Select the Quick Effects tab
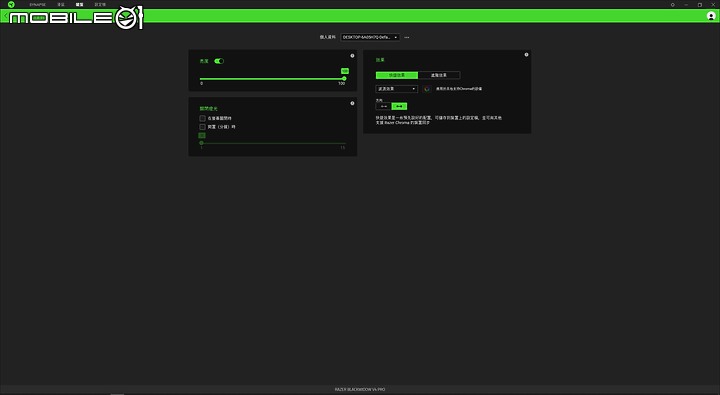The image size is (720, 395). coord(397,75)
